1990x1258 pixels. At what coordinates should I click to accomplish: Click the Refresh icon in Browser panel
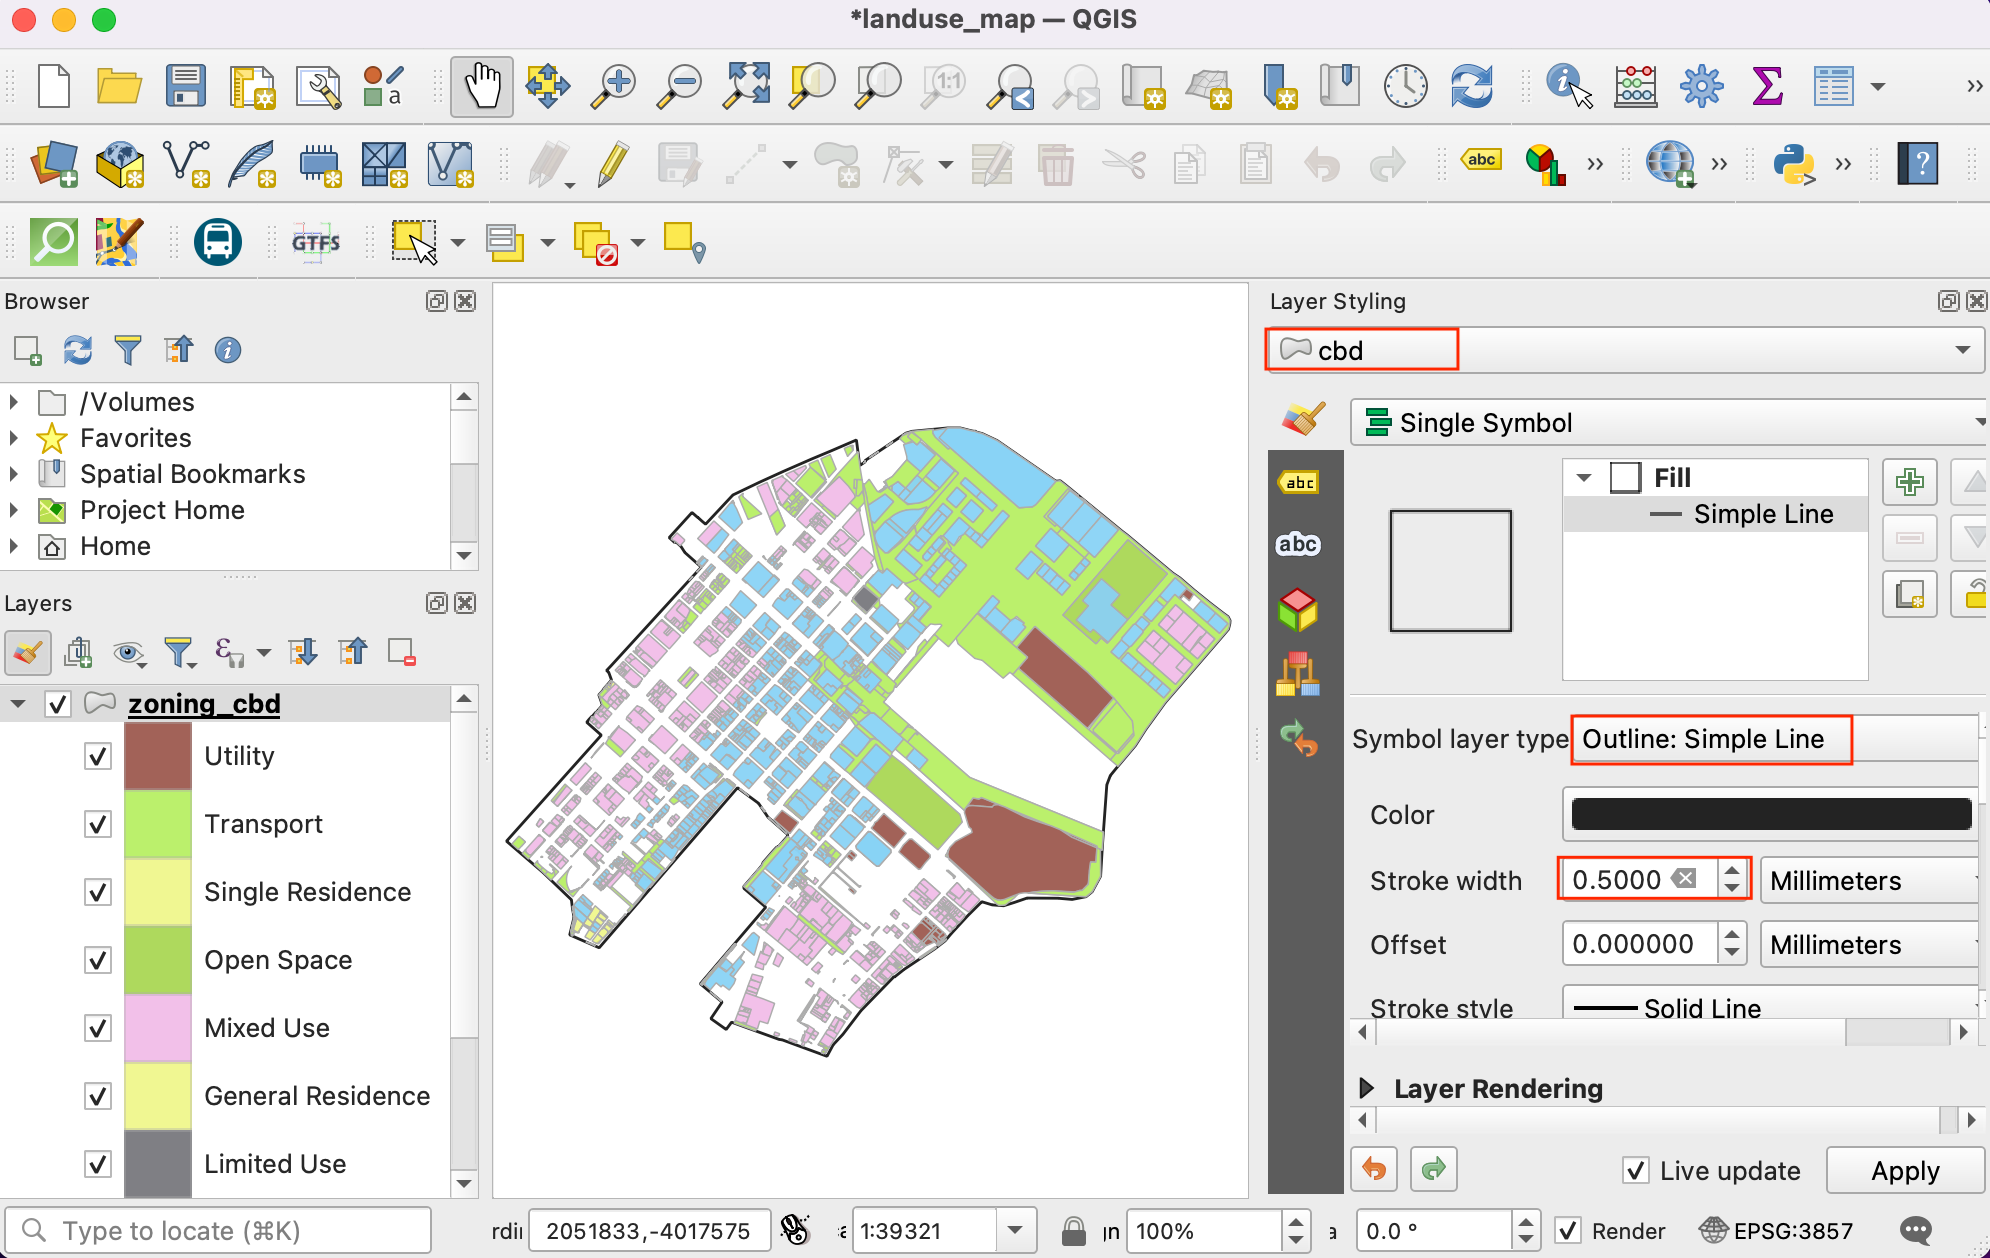coord(77,350)
